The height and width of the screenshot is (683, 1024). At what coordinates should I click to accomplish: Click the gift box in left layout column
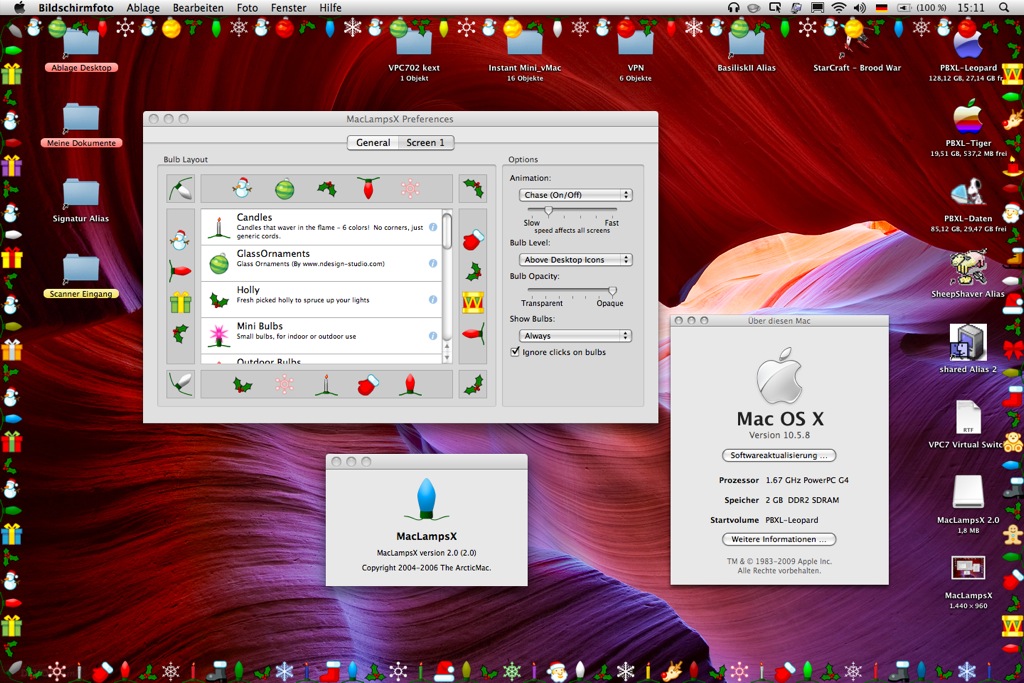click(x=180, y=302)
